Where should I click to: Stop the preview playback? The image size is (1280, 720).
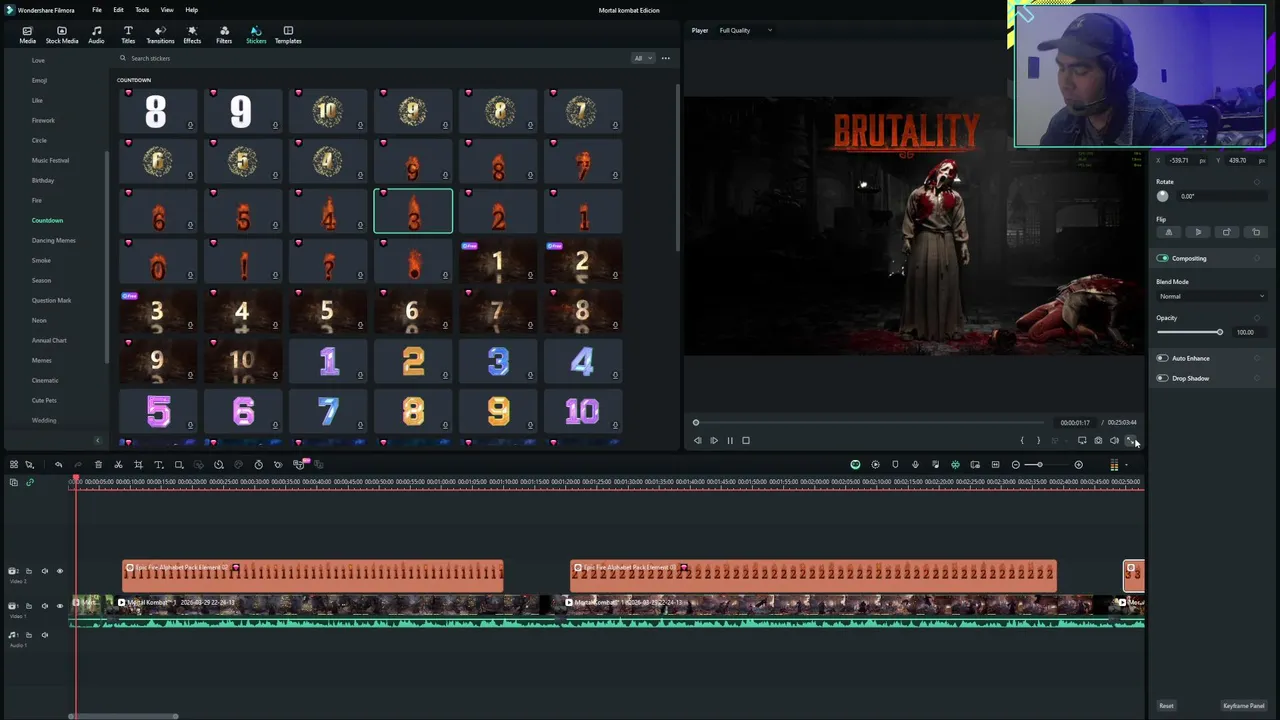tap(745, 440)
